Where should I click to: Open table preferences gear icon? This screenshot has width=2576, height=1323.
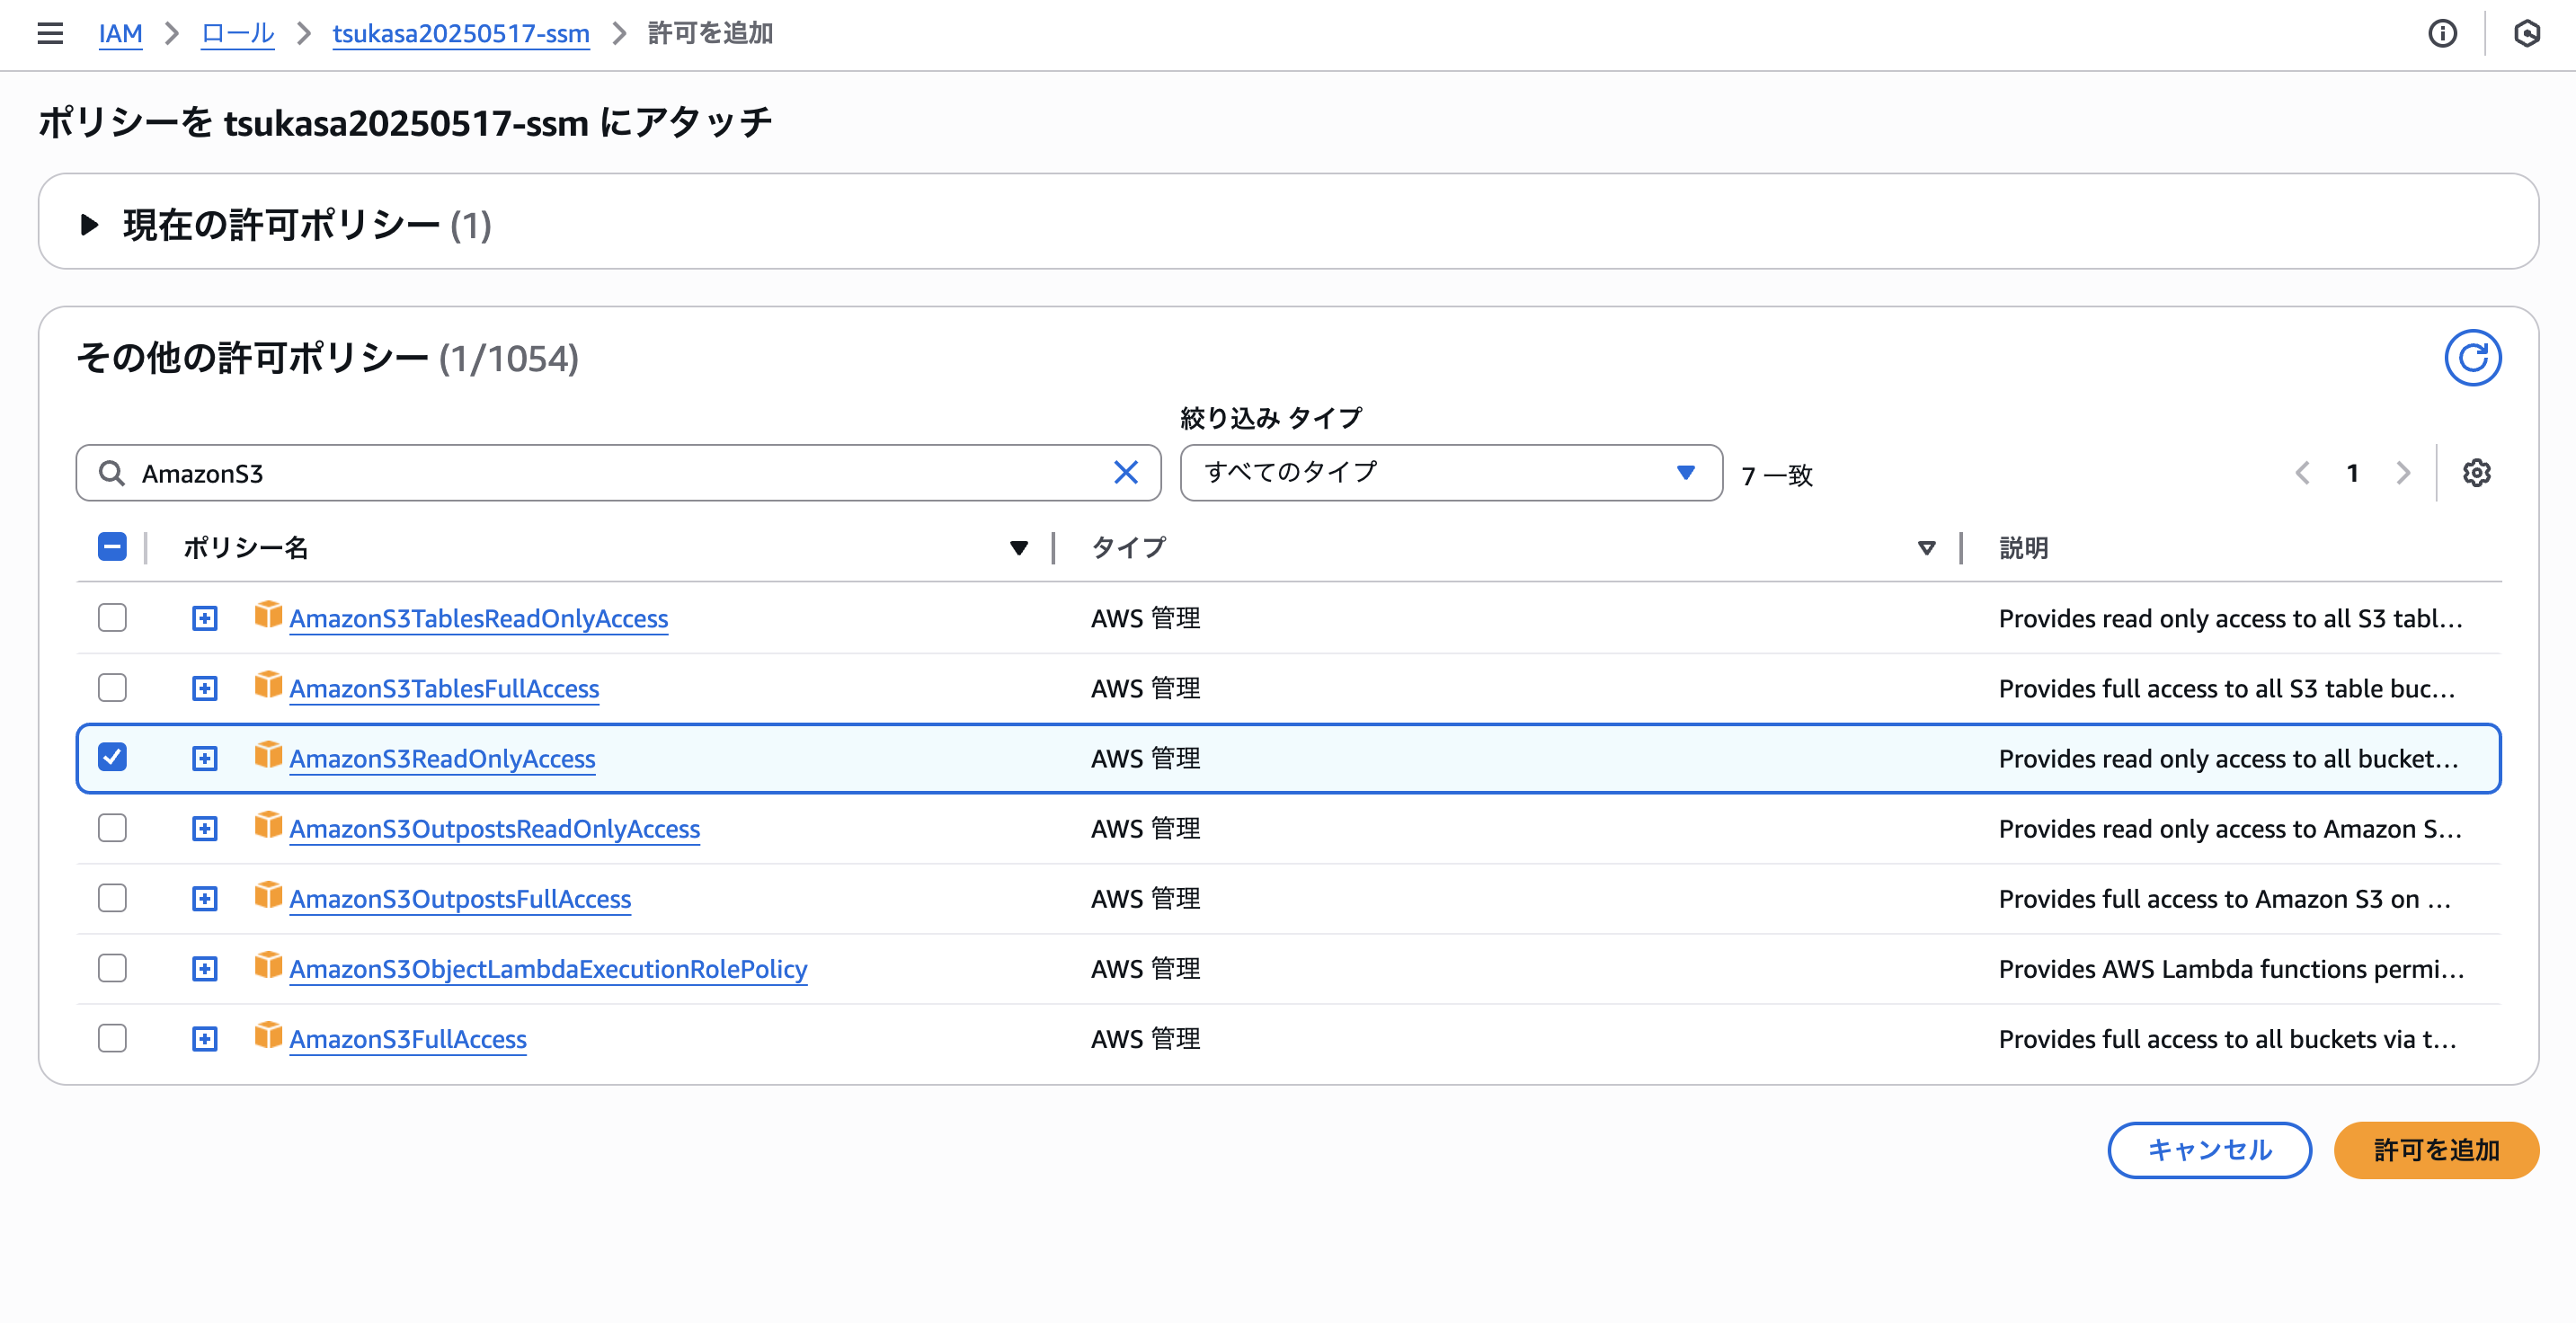click(2476, 473)
